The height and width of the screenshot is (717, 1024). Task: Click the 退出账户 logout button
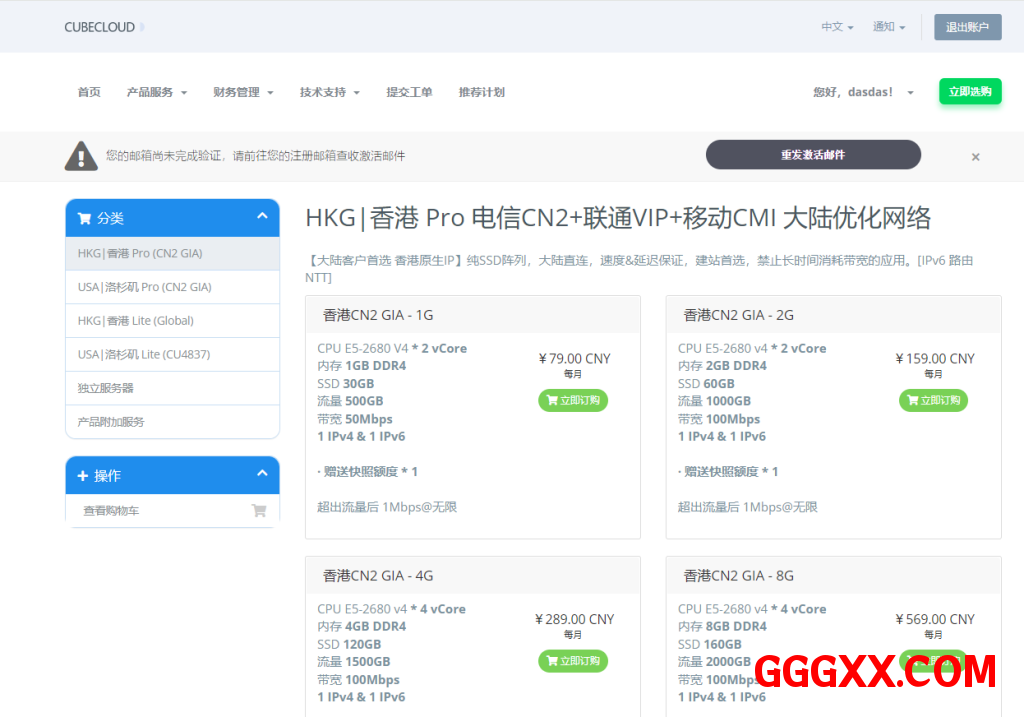967,27
